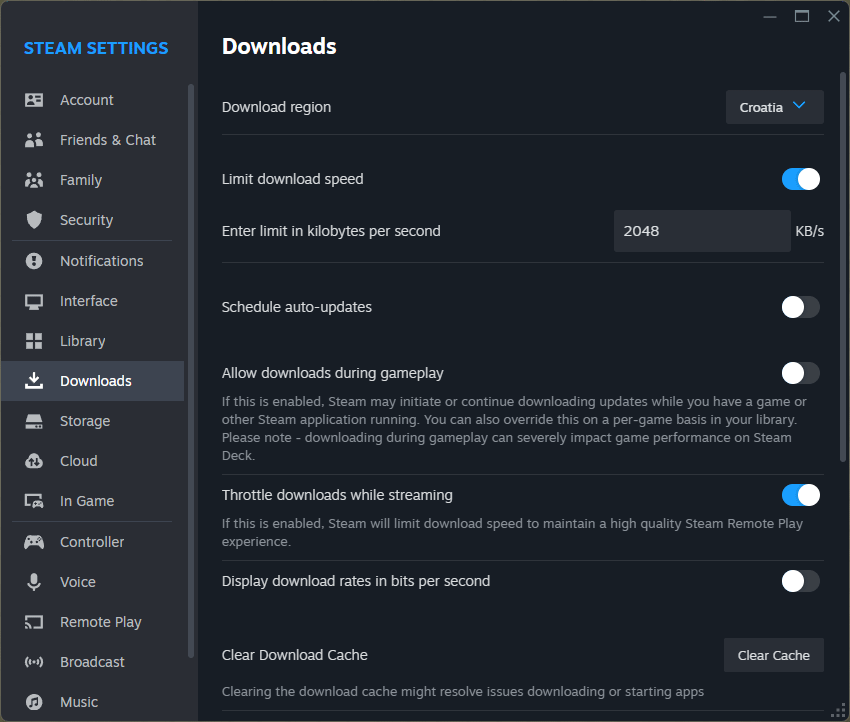This screenshot has width=850, height=722.
Task: Click the 2048 KB/s limit input field
Action: pos(702,231)
